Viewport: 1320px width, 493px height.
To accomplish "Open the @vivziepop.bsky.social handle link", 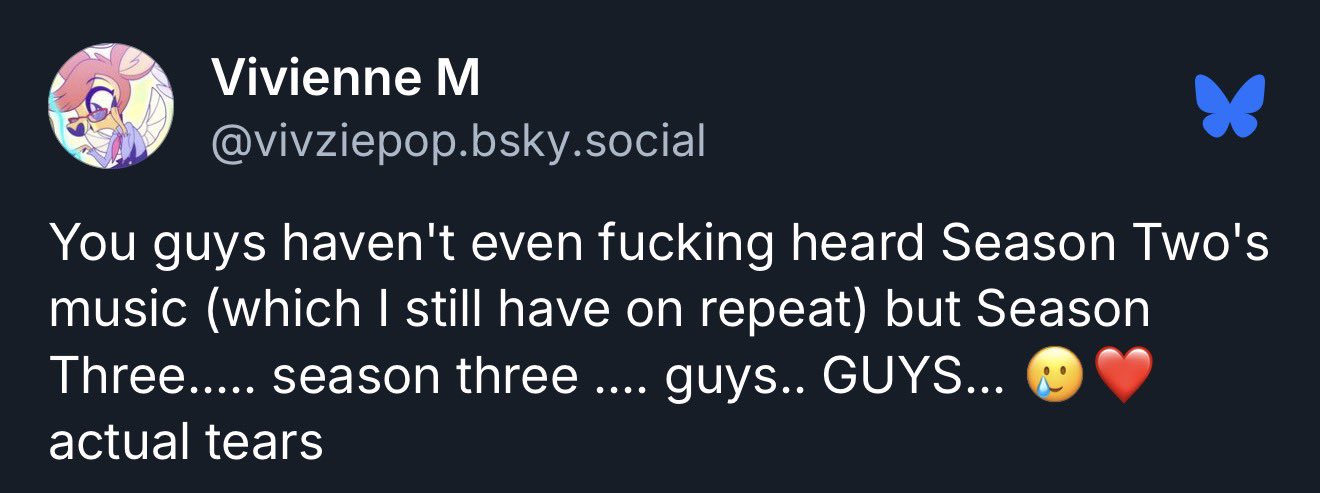I will pos(457,141).
